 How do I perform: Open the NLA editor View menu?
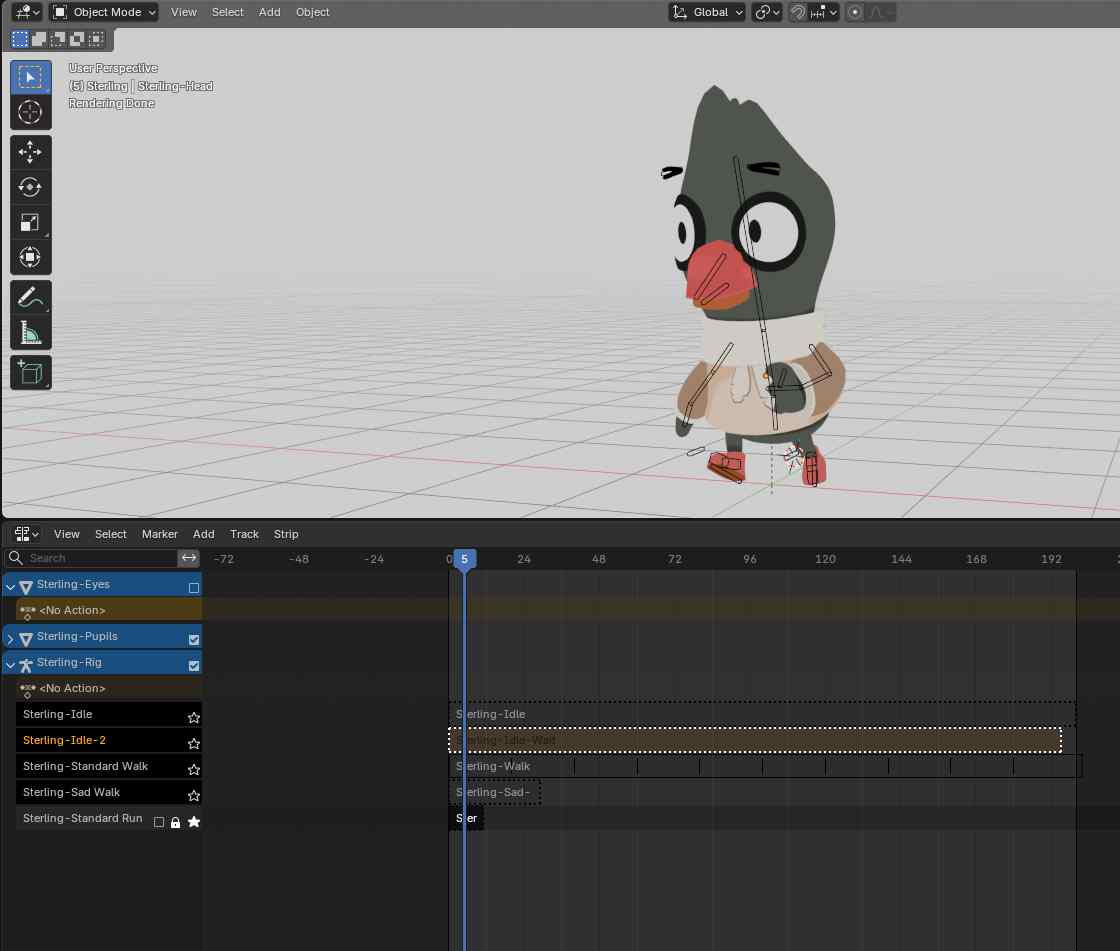click(x=66, y=534)
